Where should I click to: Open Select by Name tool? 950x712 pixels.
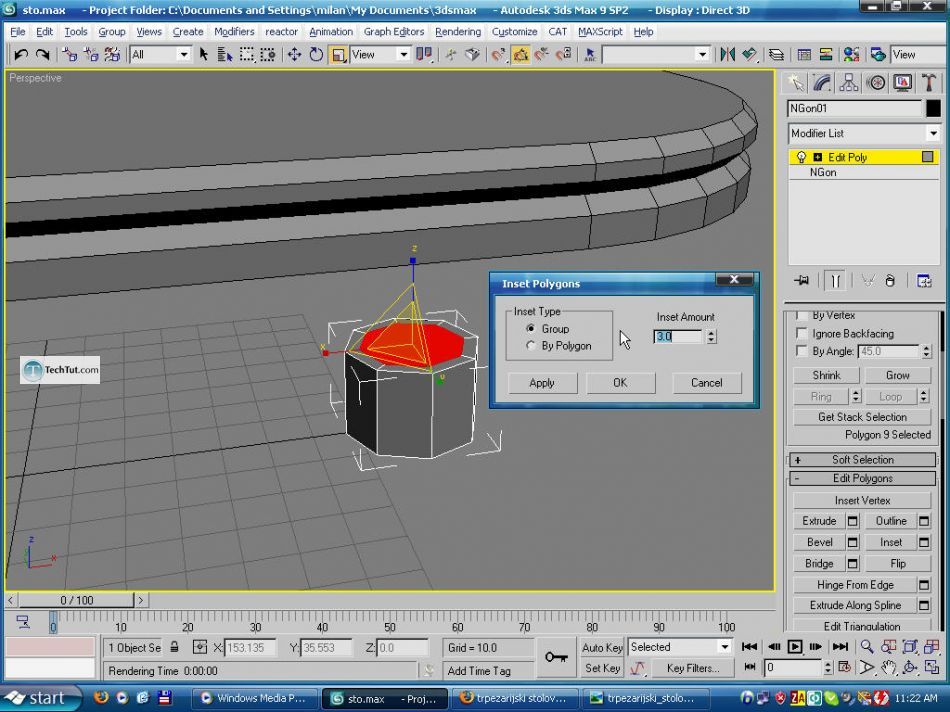[225, 55]
